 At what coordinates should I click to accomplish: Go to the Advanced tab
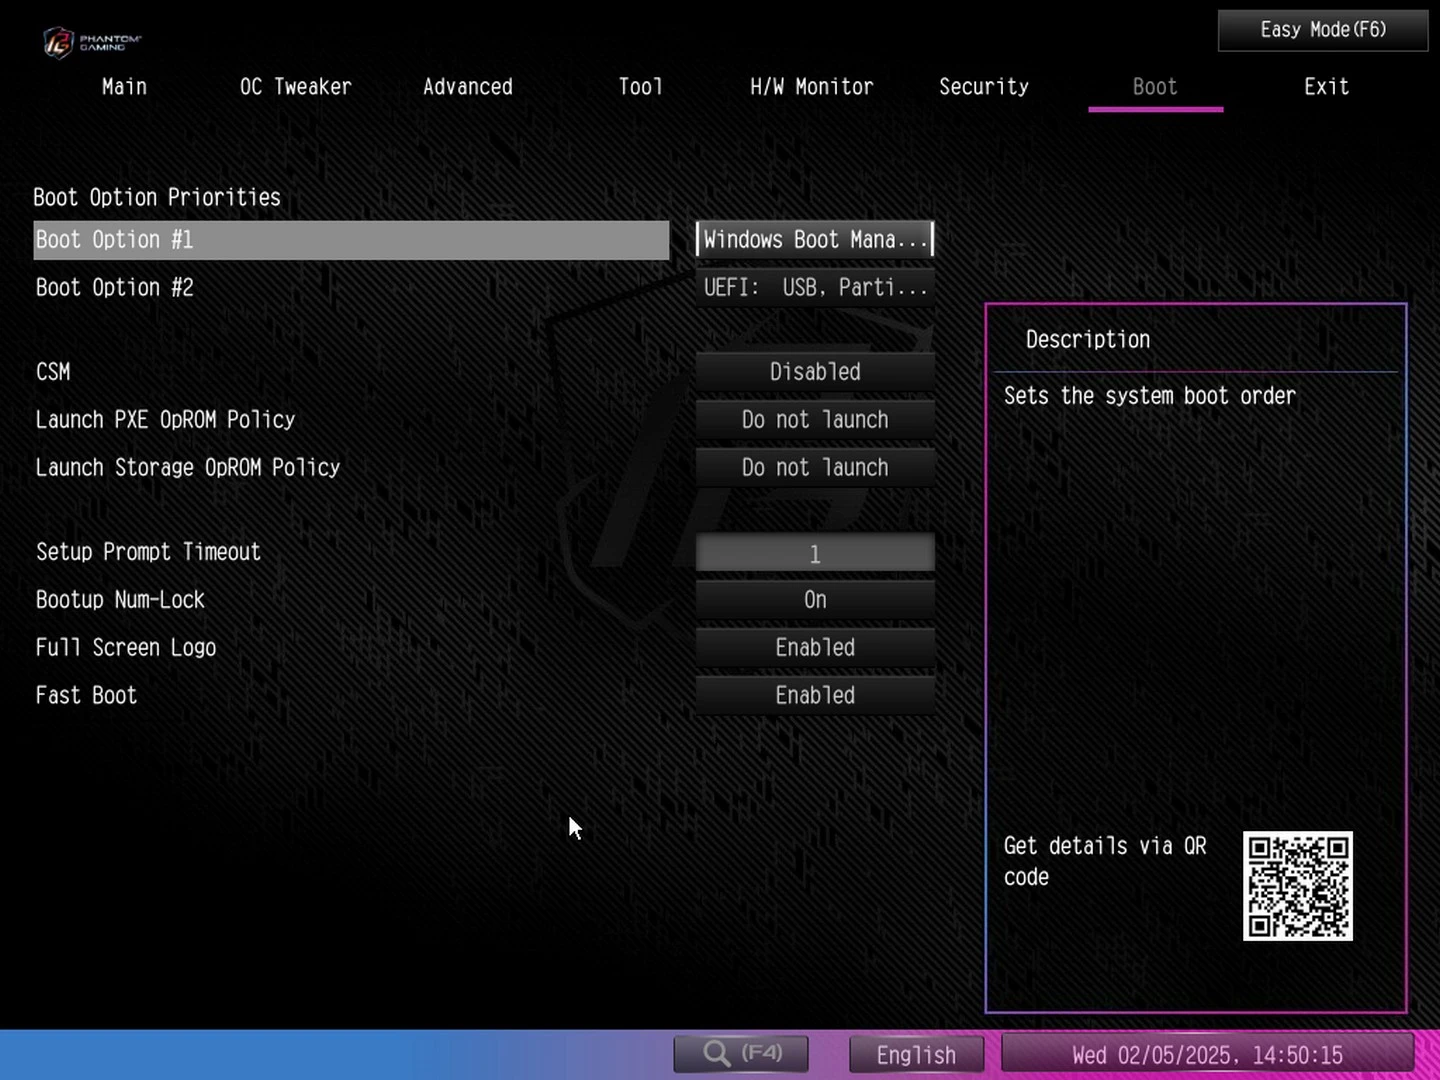tap(467, 87)
